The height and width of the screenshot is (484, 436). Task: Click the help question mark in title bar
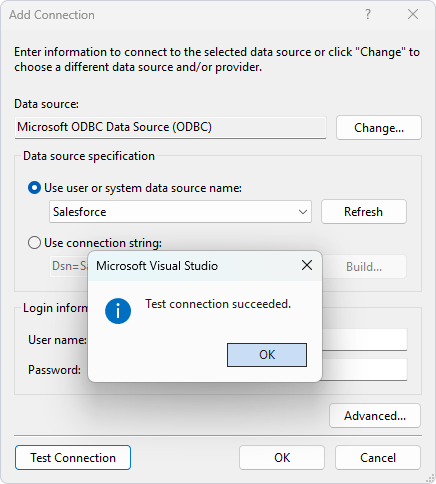point(368,14)
